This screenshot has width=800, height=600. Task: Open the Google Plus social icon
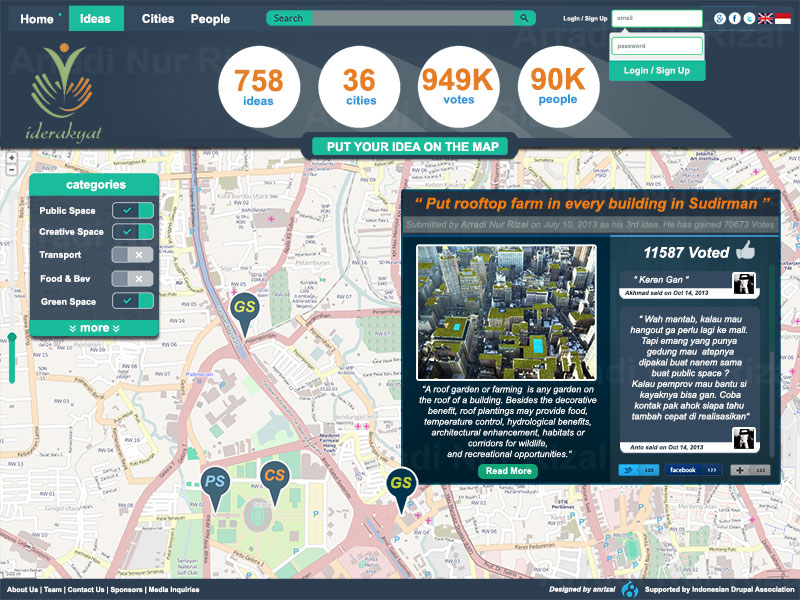tap(719, 19)
